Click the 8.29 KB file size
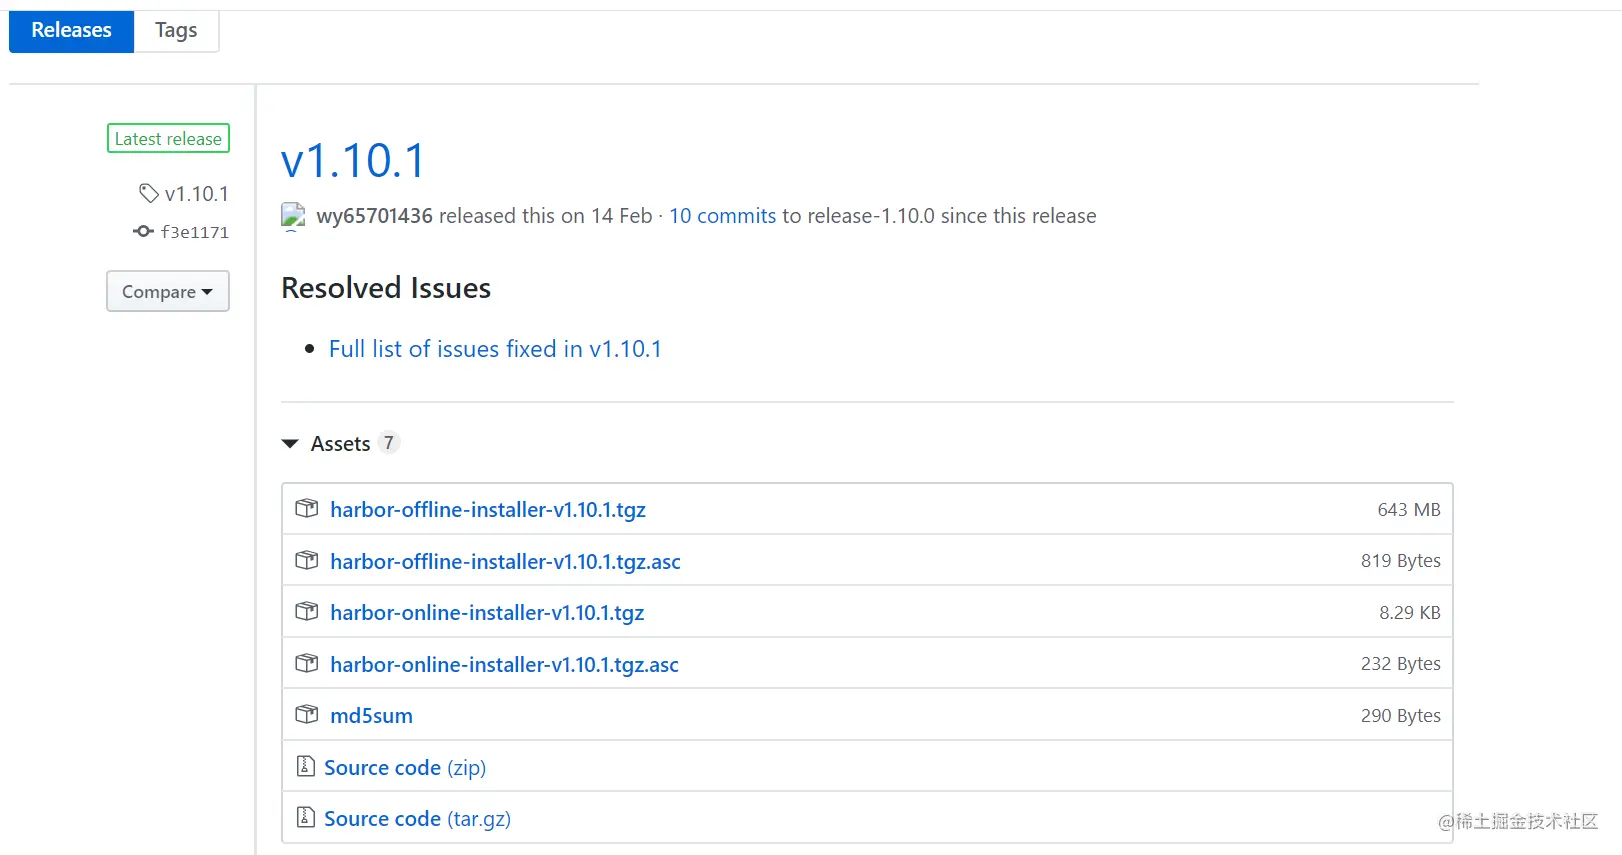Viewport: 1622px width, 855px height. [x=1410, y=613]
